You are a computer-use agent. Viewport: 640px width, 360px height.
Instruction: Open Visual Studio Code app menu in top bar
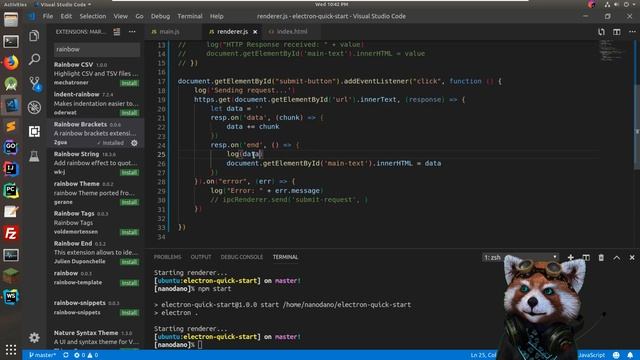tap(63, 4)
